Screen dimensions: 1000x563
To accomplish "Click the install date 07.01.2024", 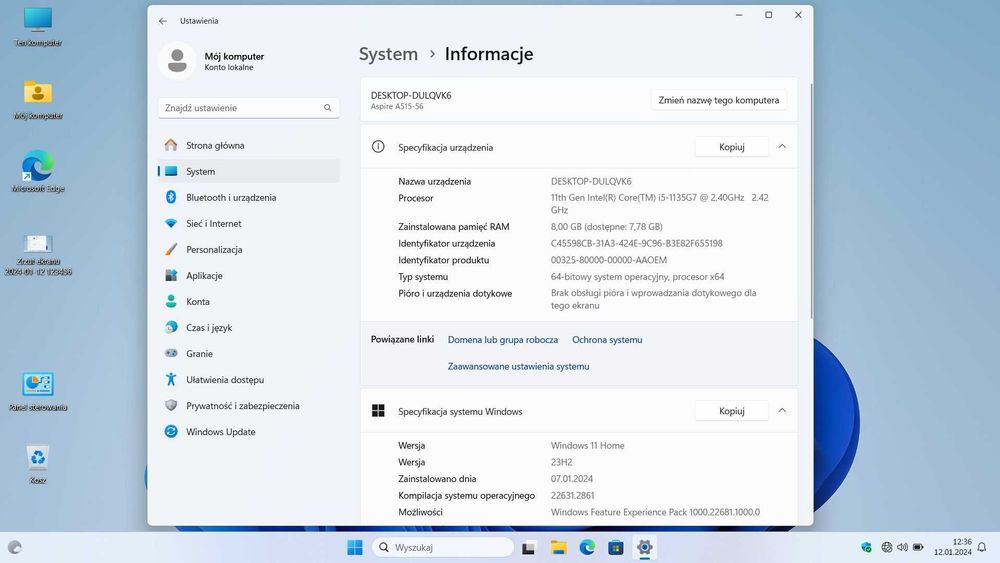I will pyautogui.click(x=572, y=479).
